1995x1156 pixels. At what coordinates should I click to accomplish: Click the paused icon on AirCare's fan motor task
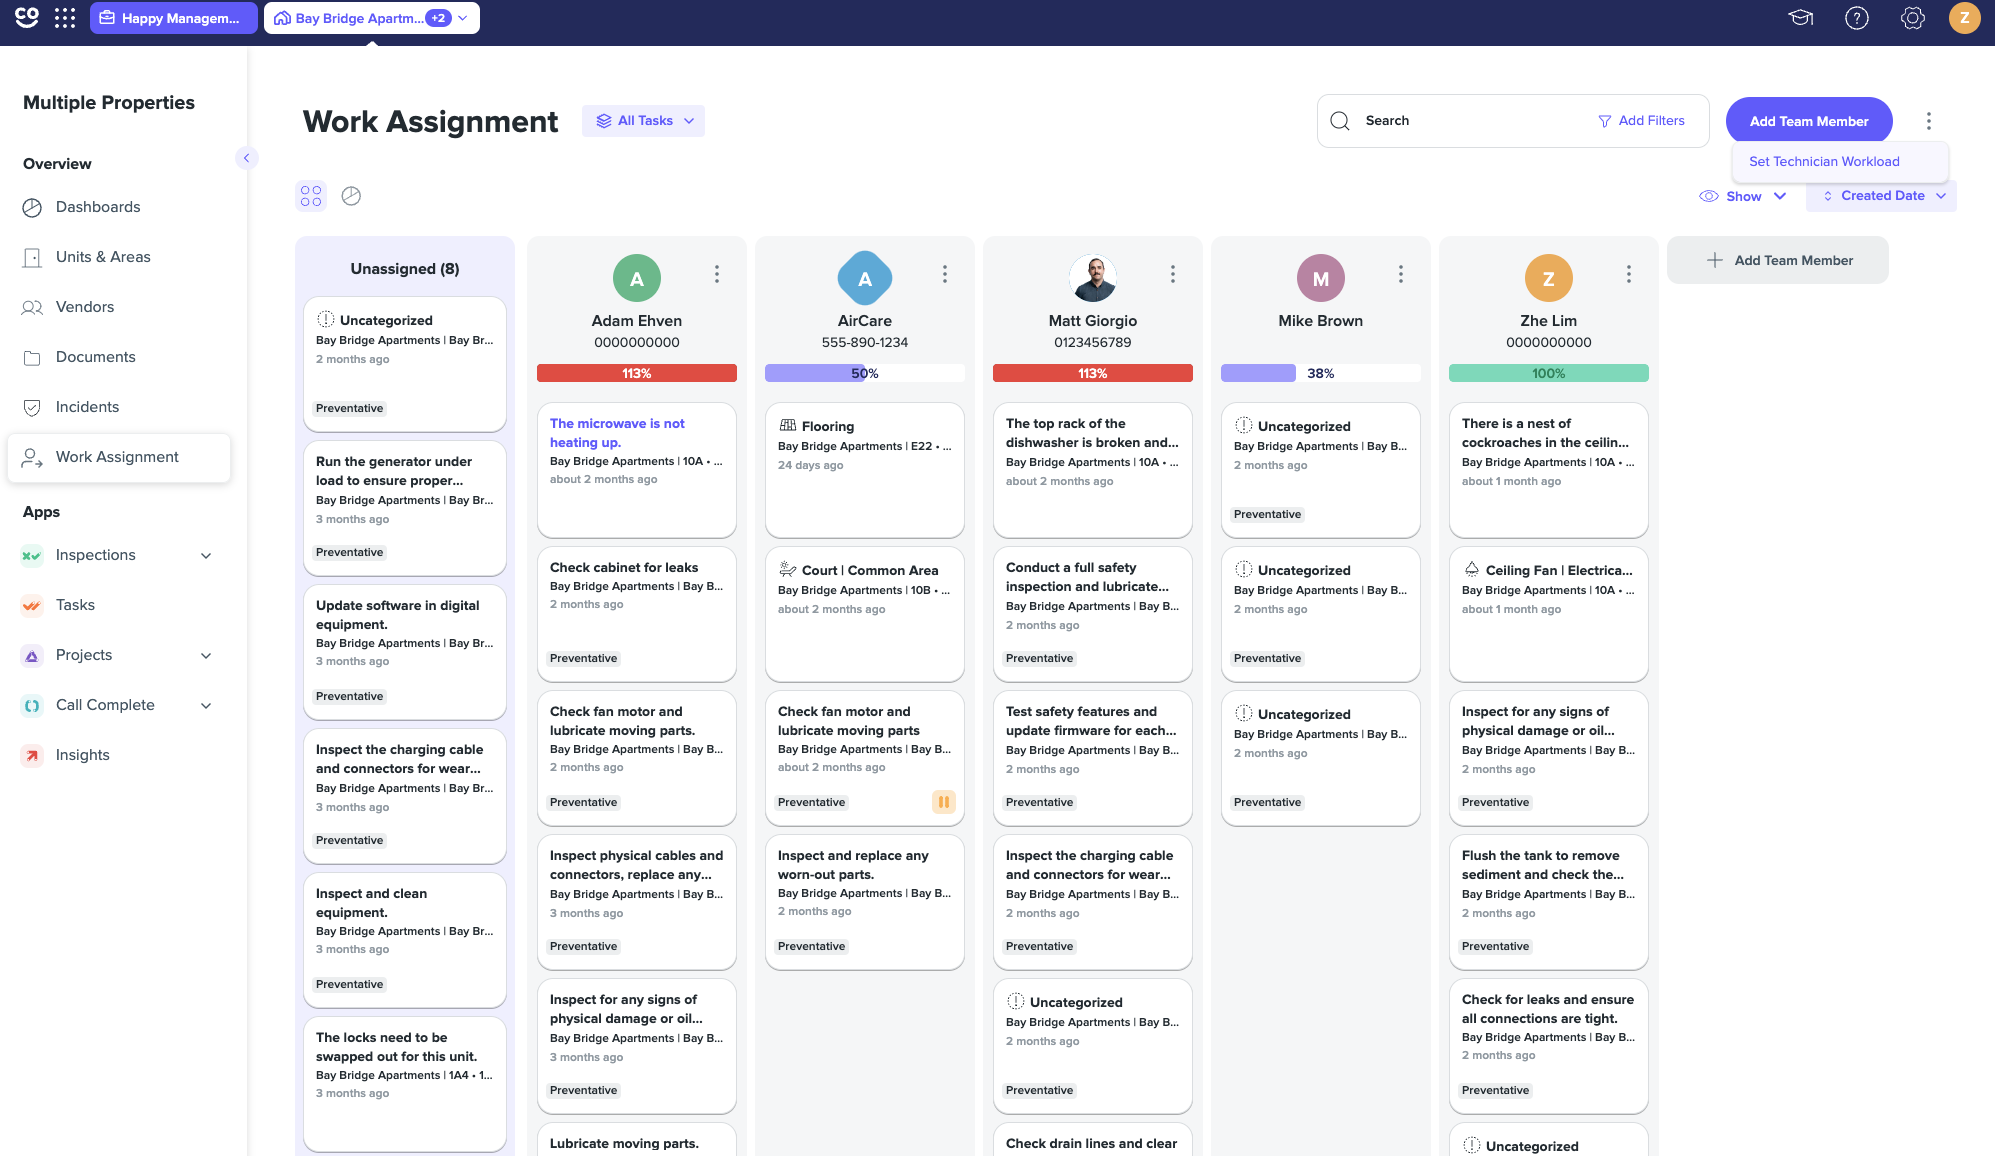click(944, 802)
